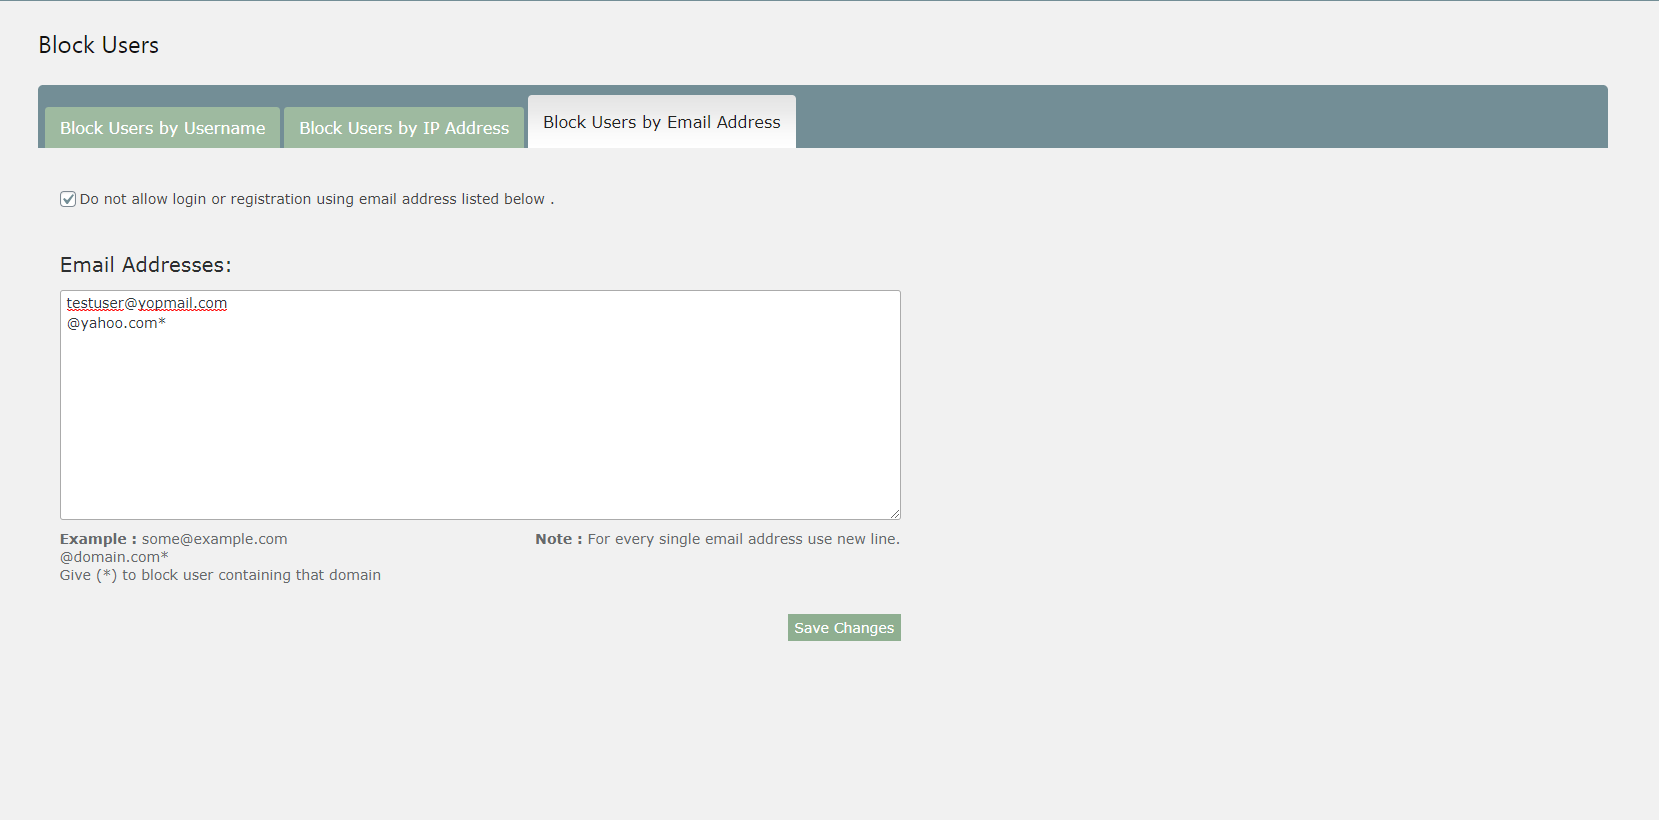Click the testuser@yopmail.com entry
The image size is (1659, 820).
[147, 303]
